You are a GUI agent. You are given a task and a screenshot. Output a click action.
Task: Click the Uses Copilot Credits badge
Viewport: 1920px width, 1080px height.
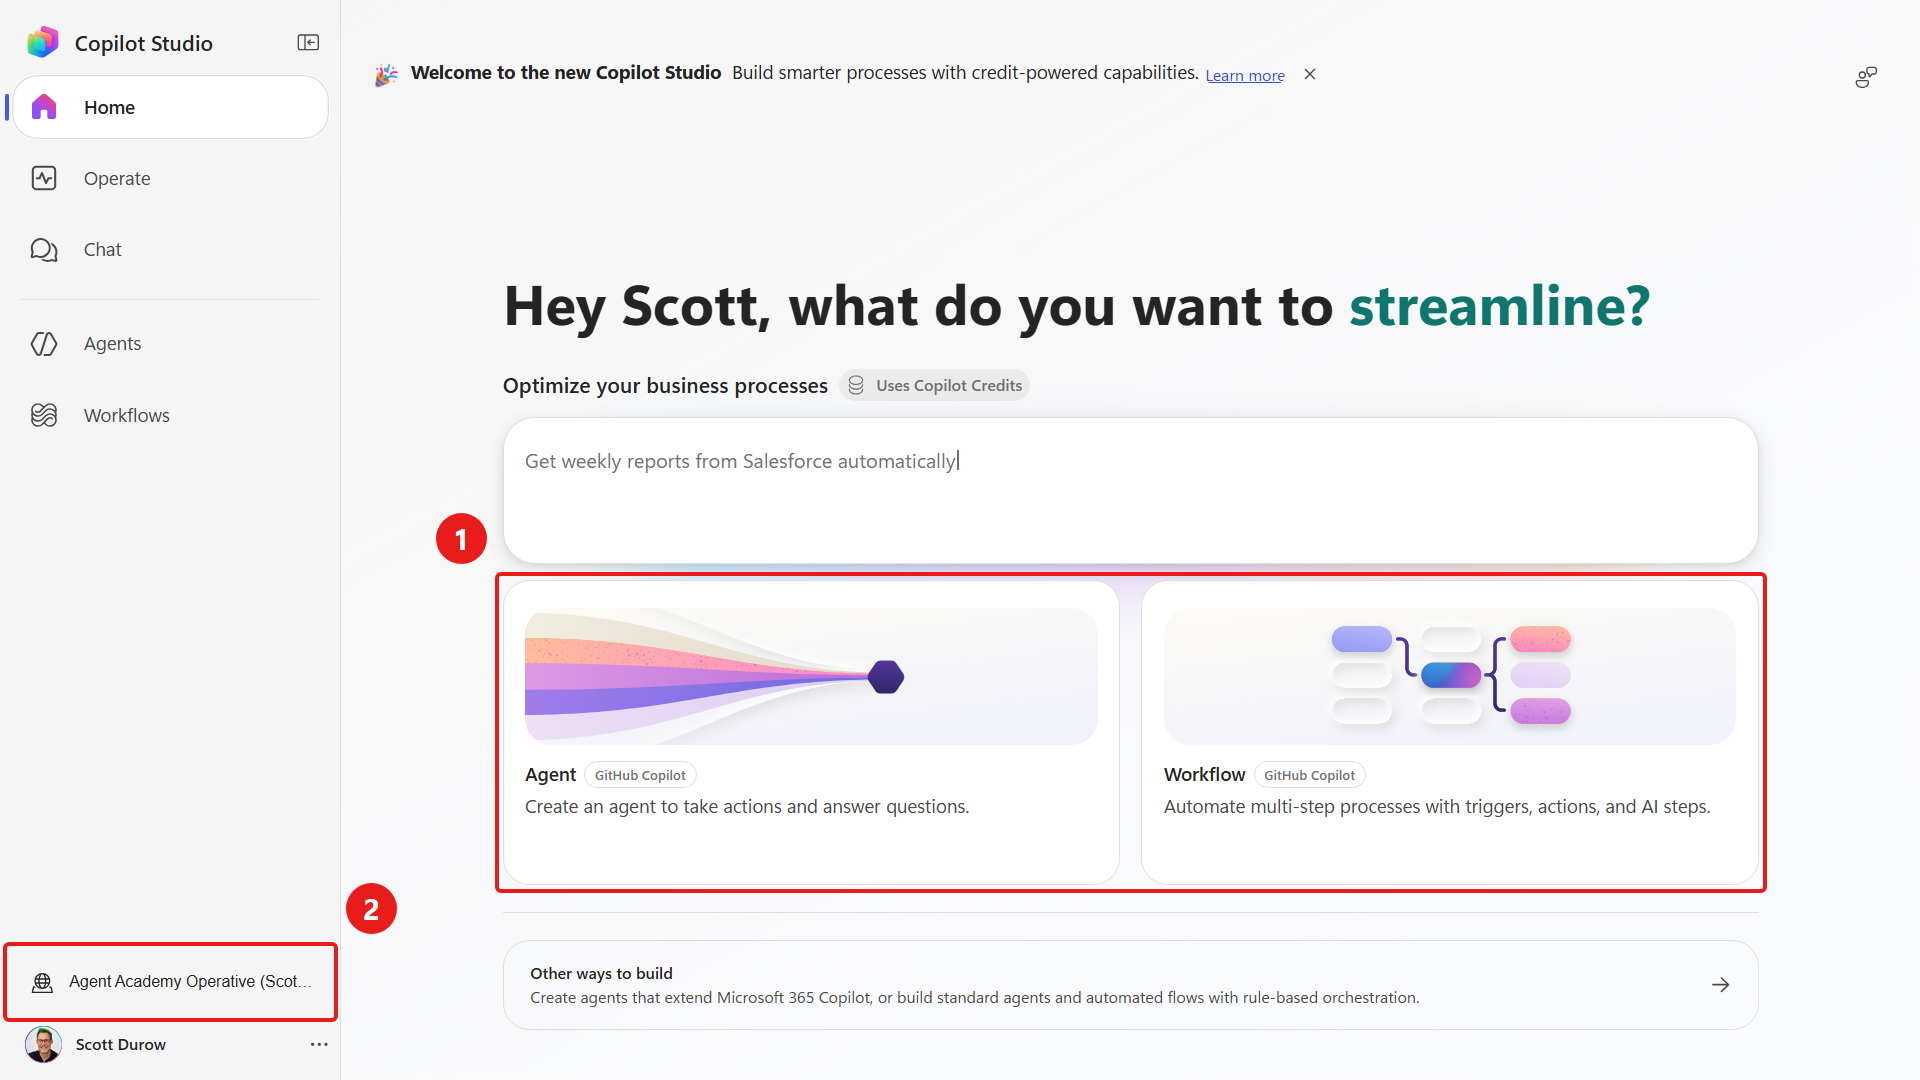(x=935, y=385)
